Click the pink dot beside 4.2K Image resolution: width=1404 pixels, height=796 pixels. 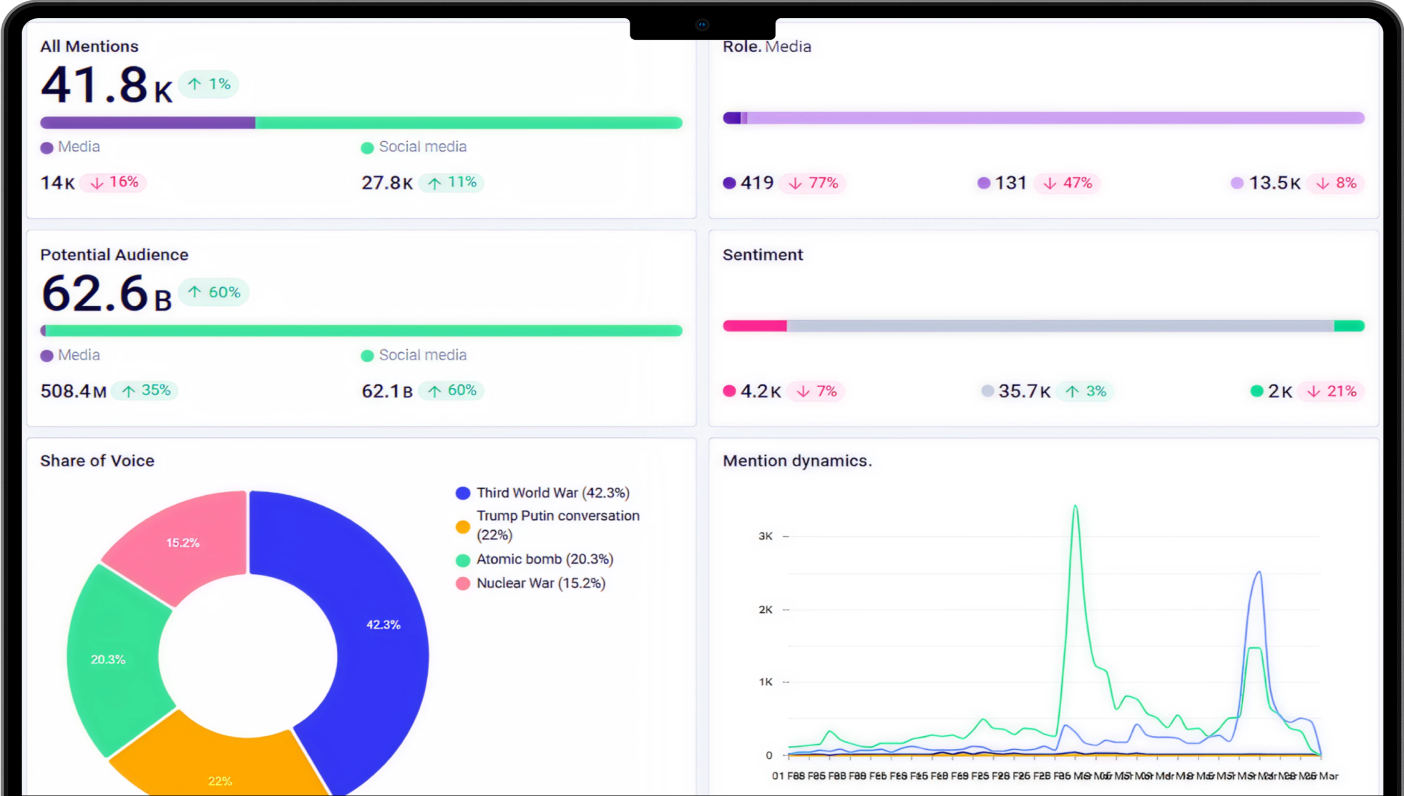coord(729,391)
